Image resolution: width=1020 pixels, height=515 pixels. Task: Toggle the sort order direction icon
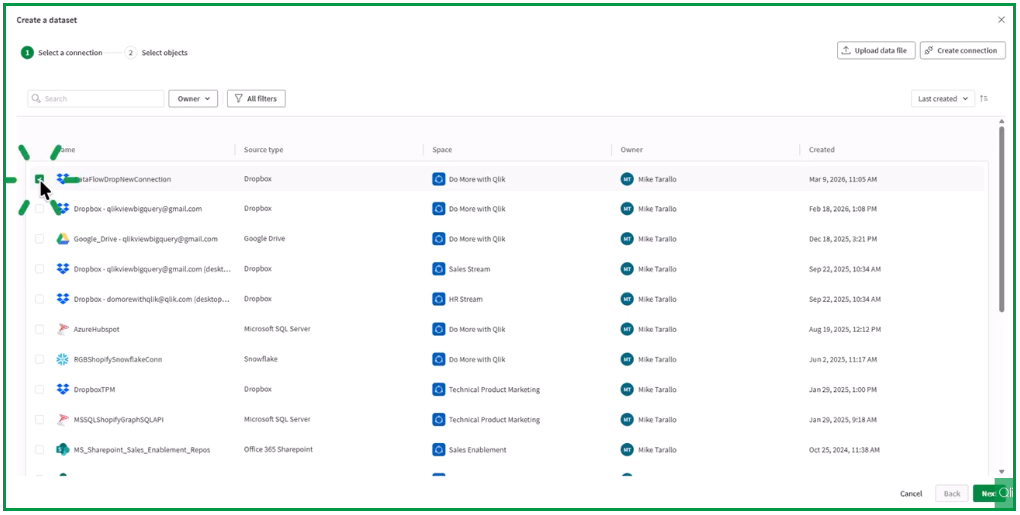[984, 99]
